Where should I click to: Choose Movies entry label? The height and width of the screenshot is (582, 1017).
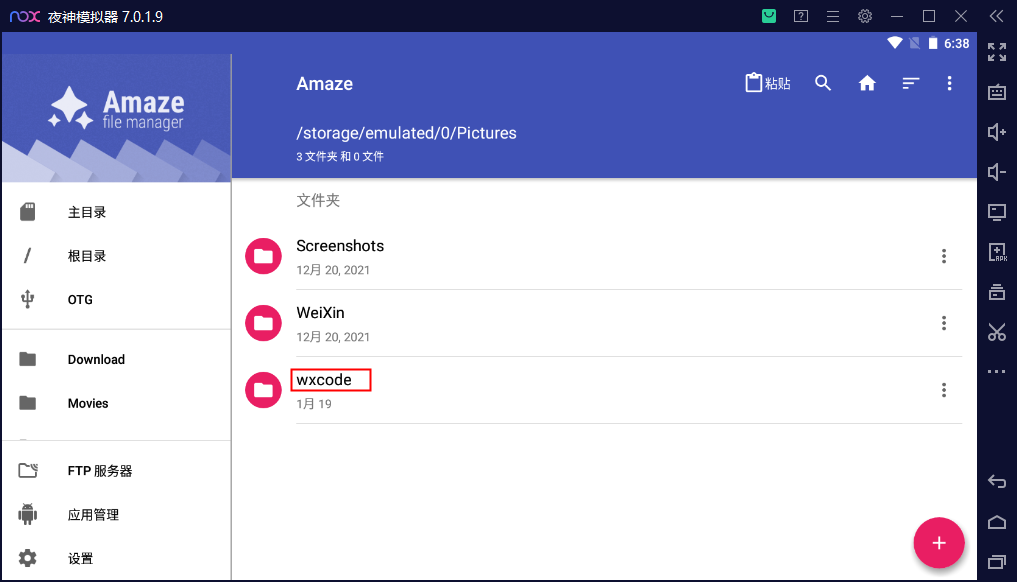tap(88, 404)
